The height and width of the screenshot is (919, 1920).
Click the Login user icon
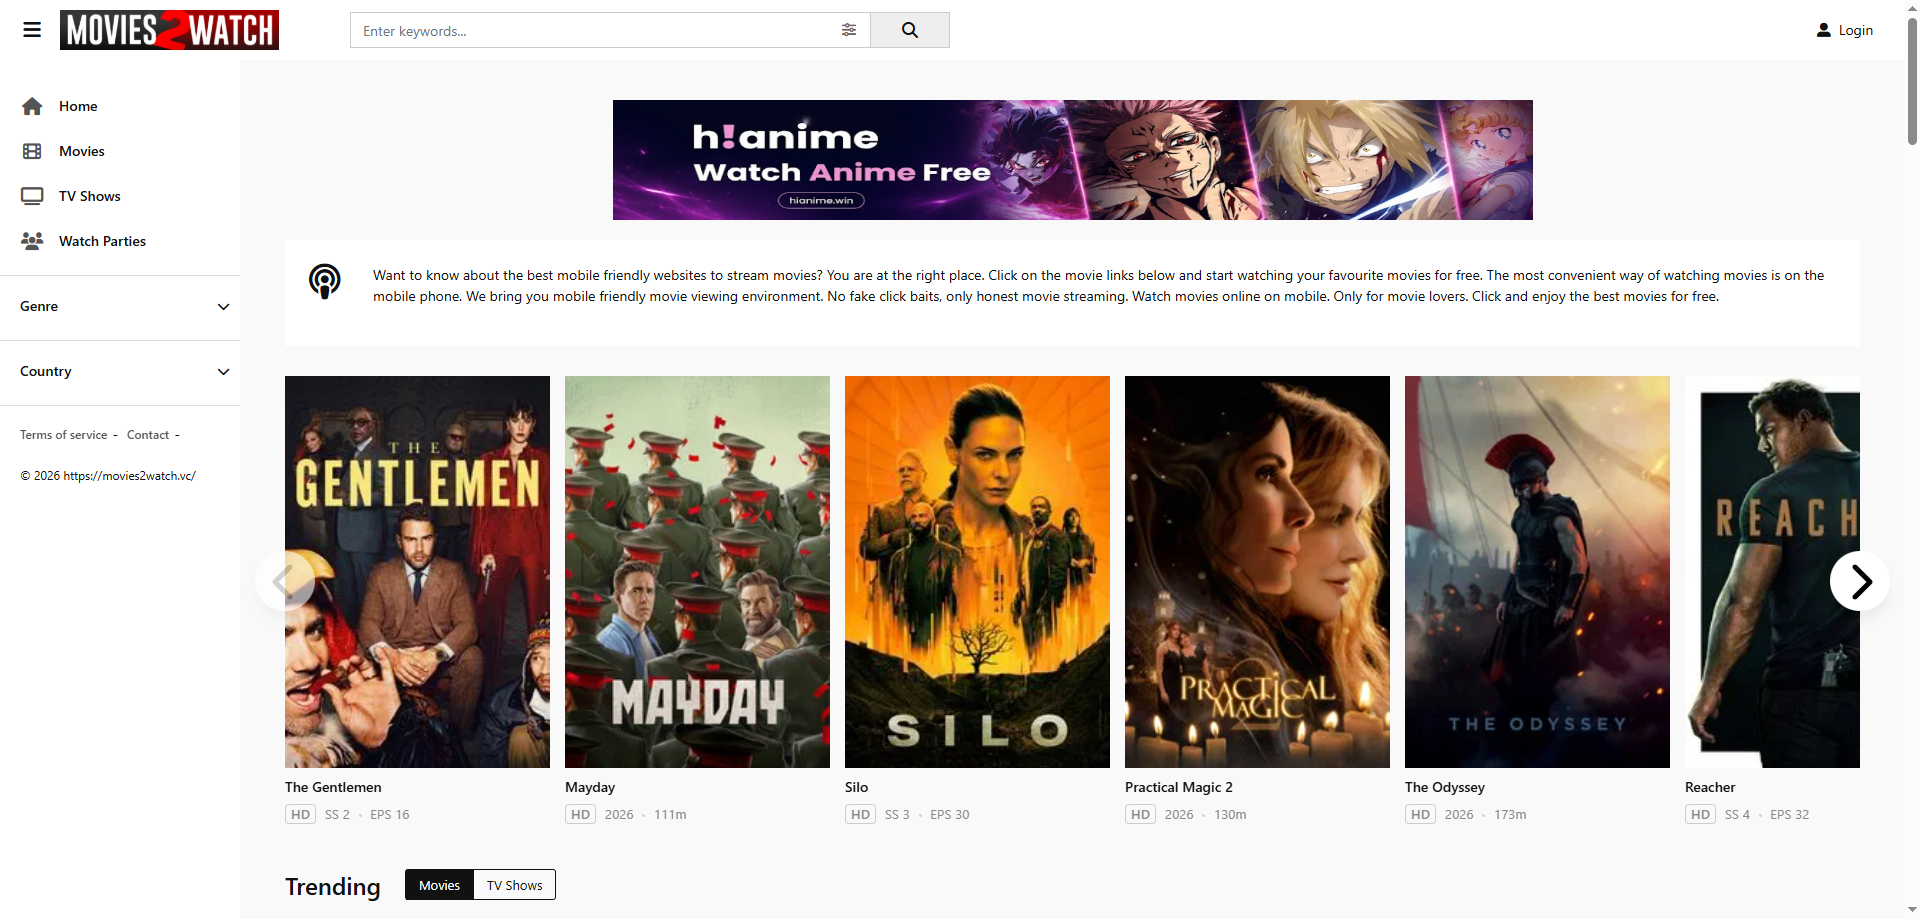pyautogui.click(x=1824, y=30)
